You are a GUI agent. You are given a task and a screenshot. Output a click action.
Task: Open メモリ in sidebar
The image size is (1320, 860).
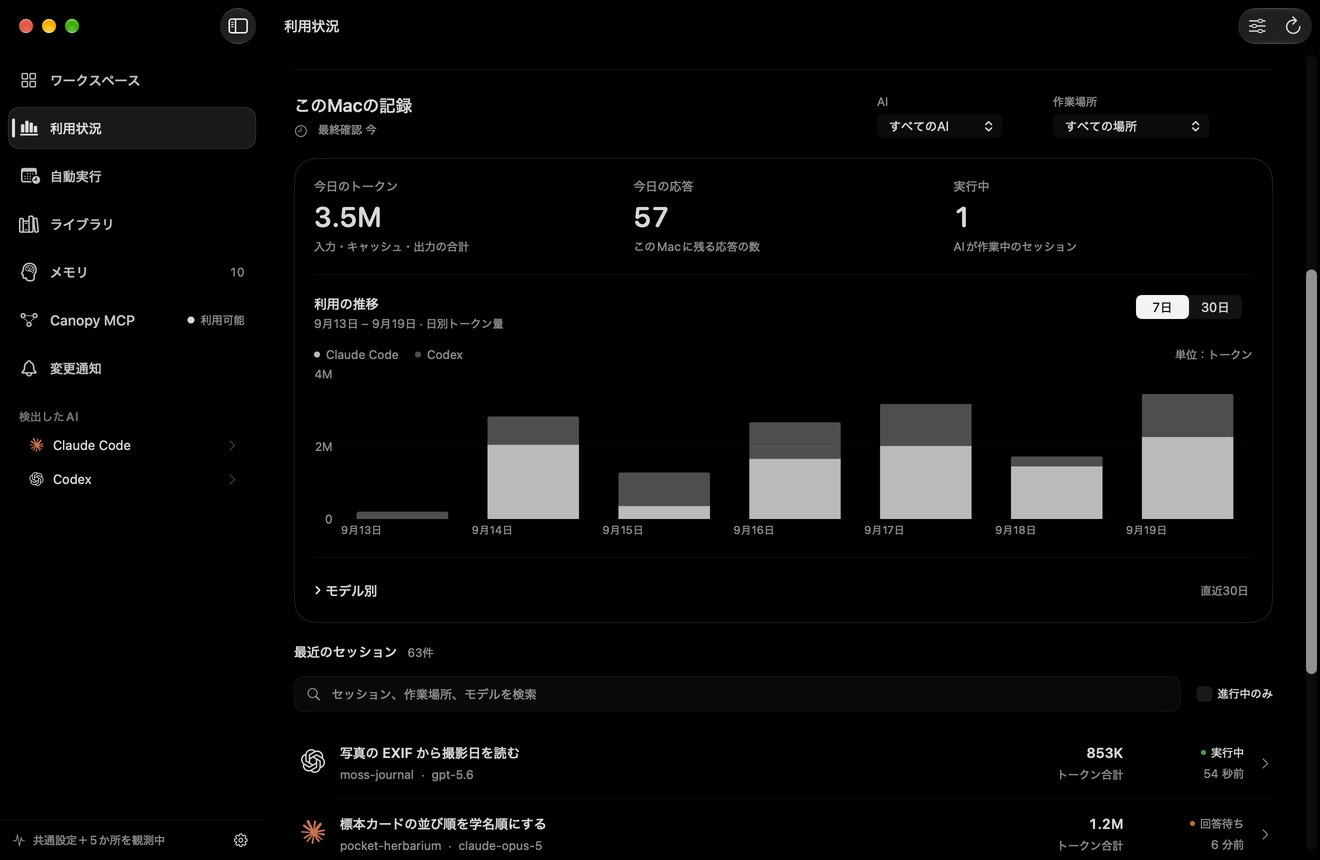point(132,272)
